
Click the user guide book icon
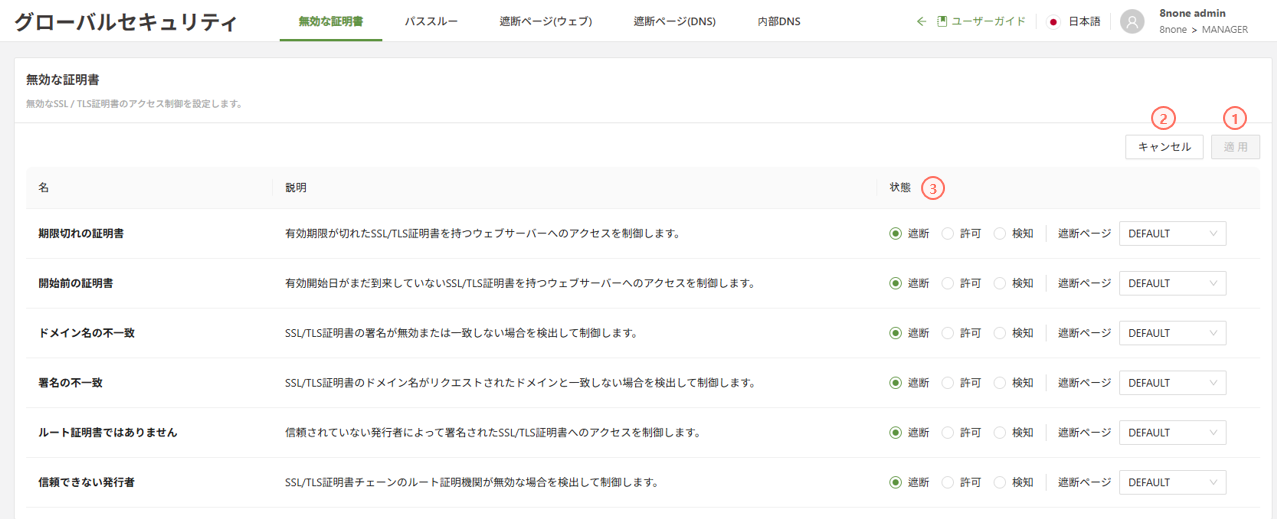click(942, 21)
